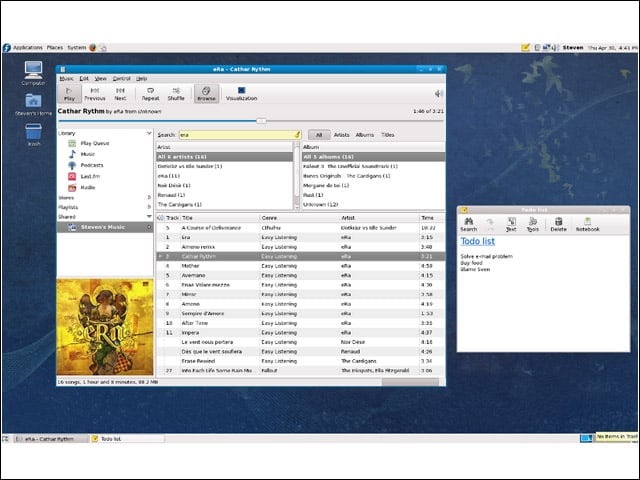Open Tools in Todo list window
This screenshot has width=640, height=480.
533,224
